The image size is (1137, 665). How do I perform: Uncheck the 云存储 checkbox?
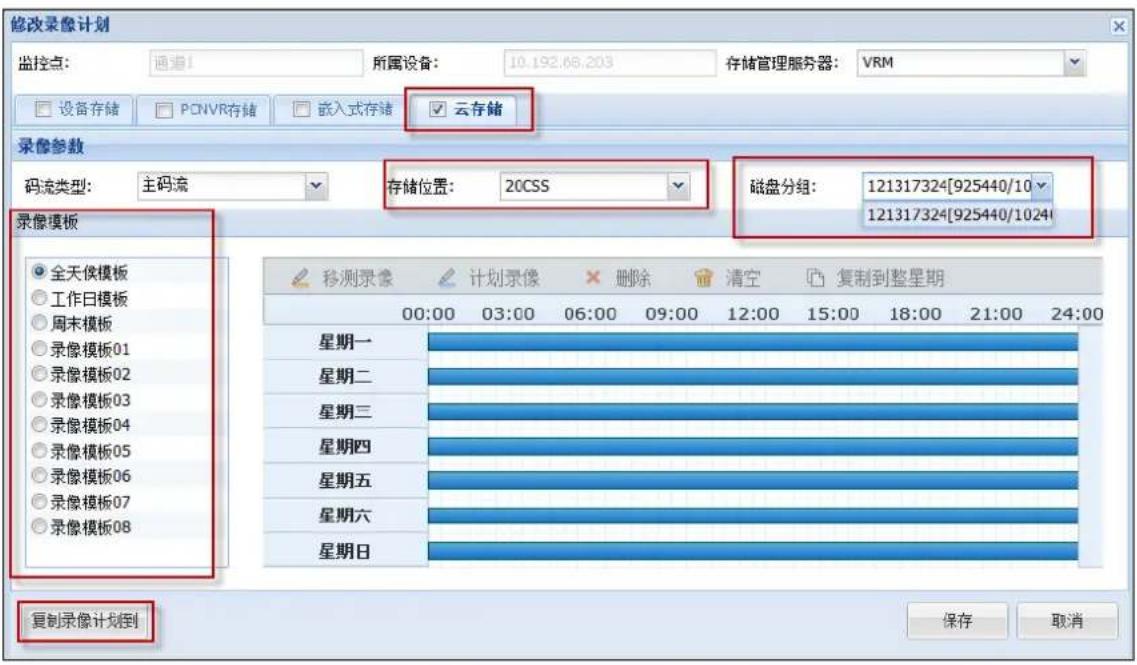437,110
